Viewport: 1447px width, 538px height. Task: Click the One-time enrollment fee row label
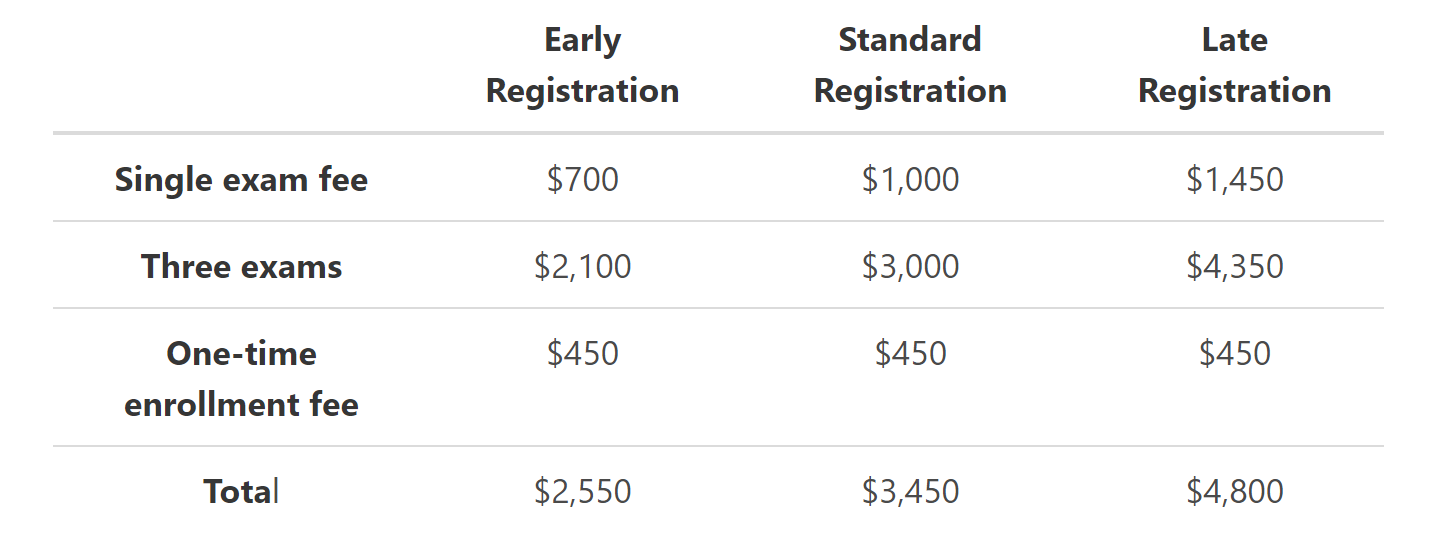click(x=241, y=379)
